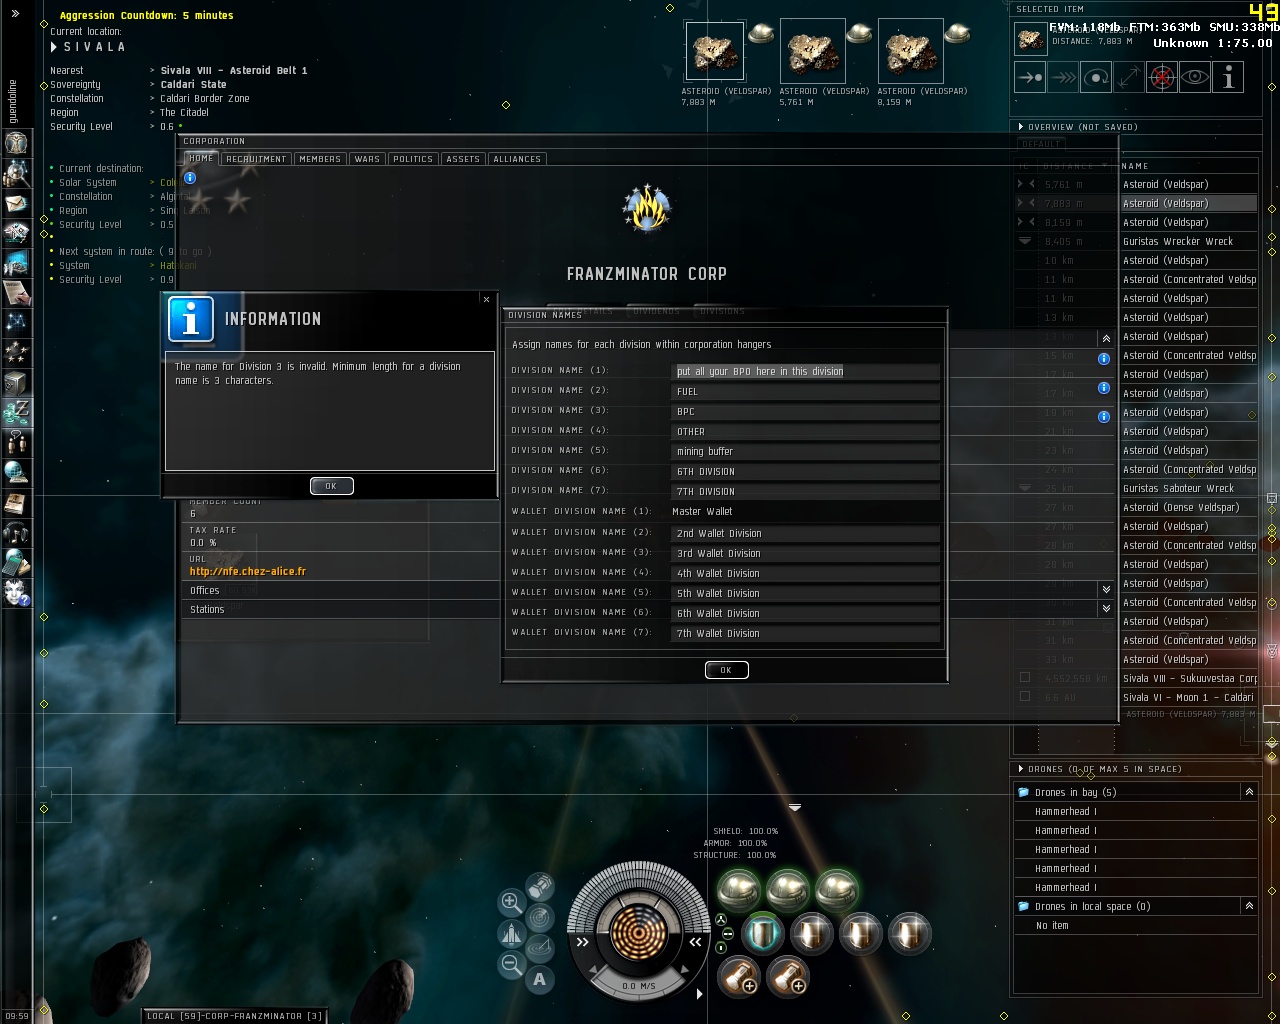
Task: Click the right double-arrow speed button
Action: tap(695, 942)
